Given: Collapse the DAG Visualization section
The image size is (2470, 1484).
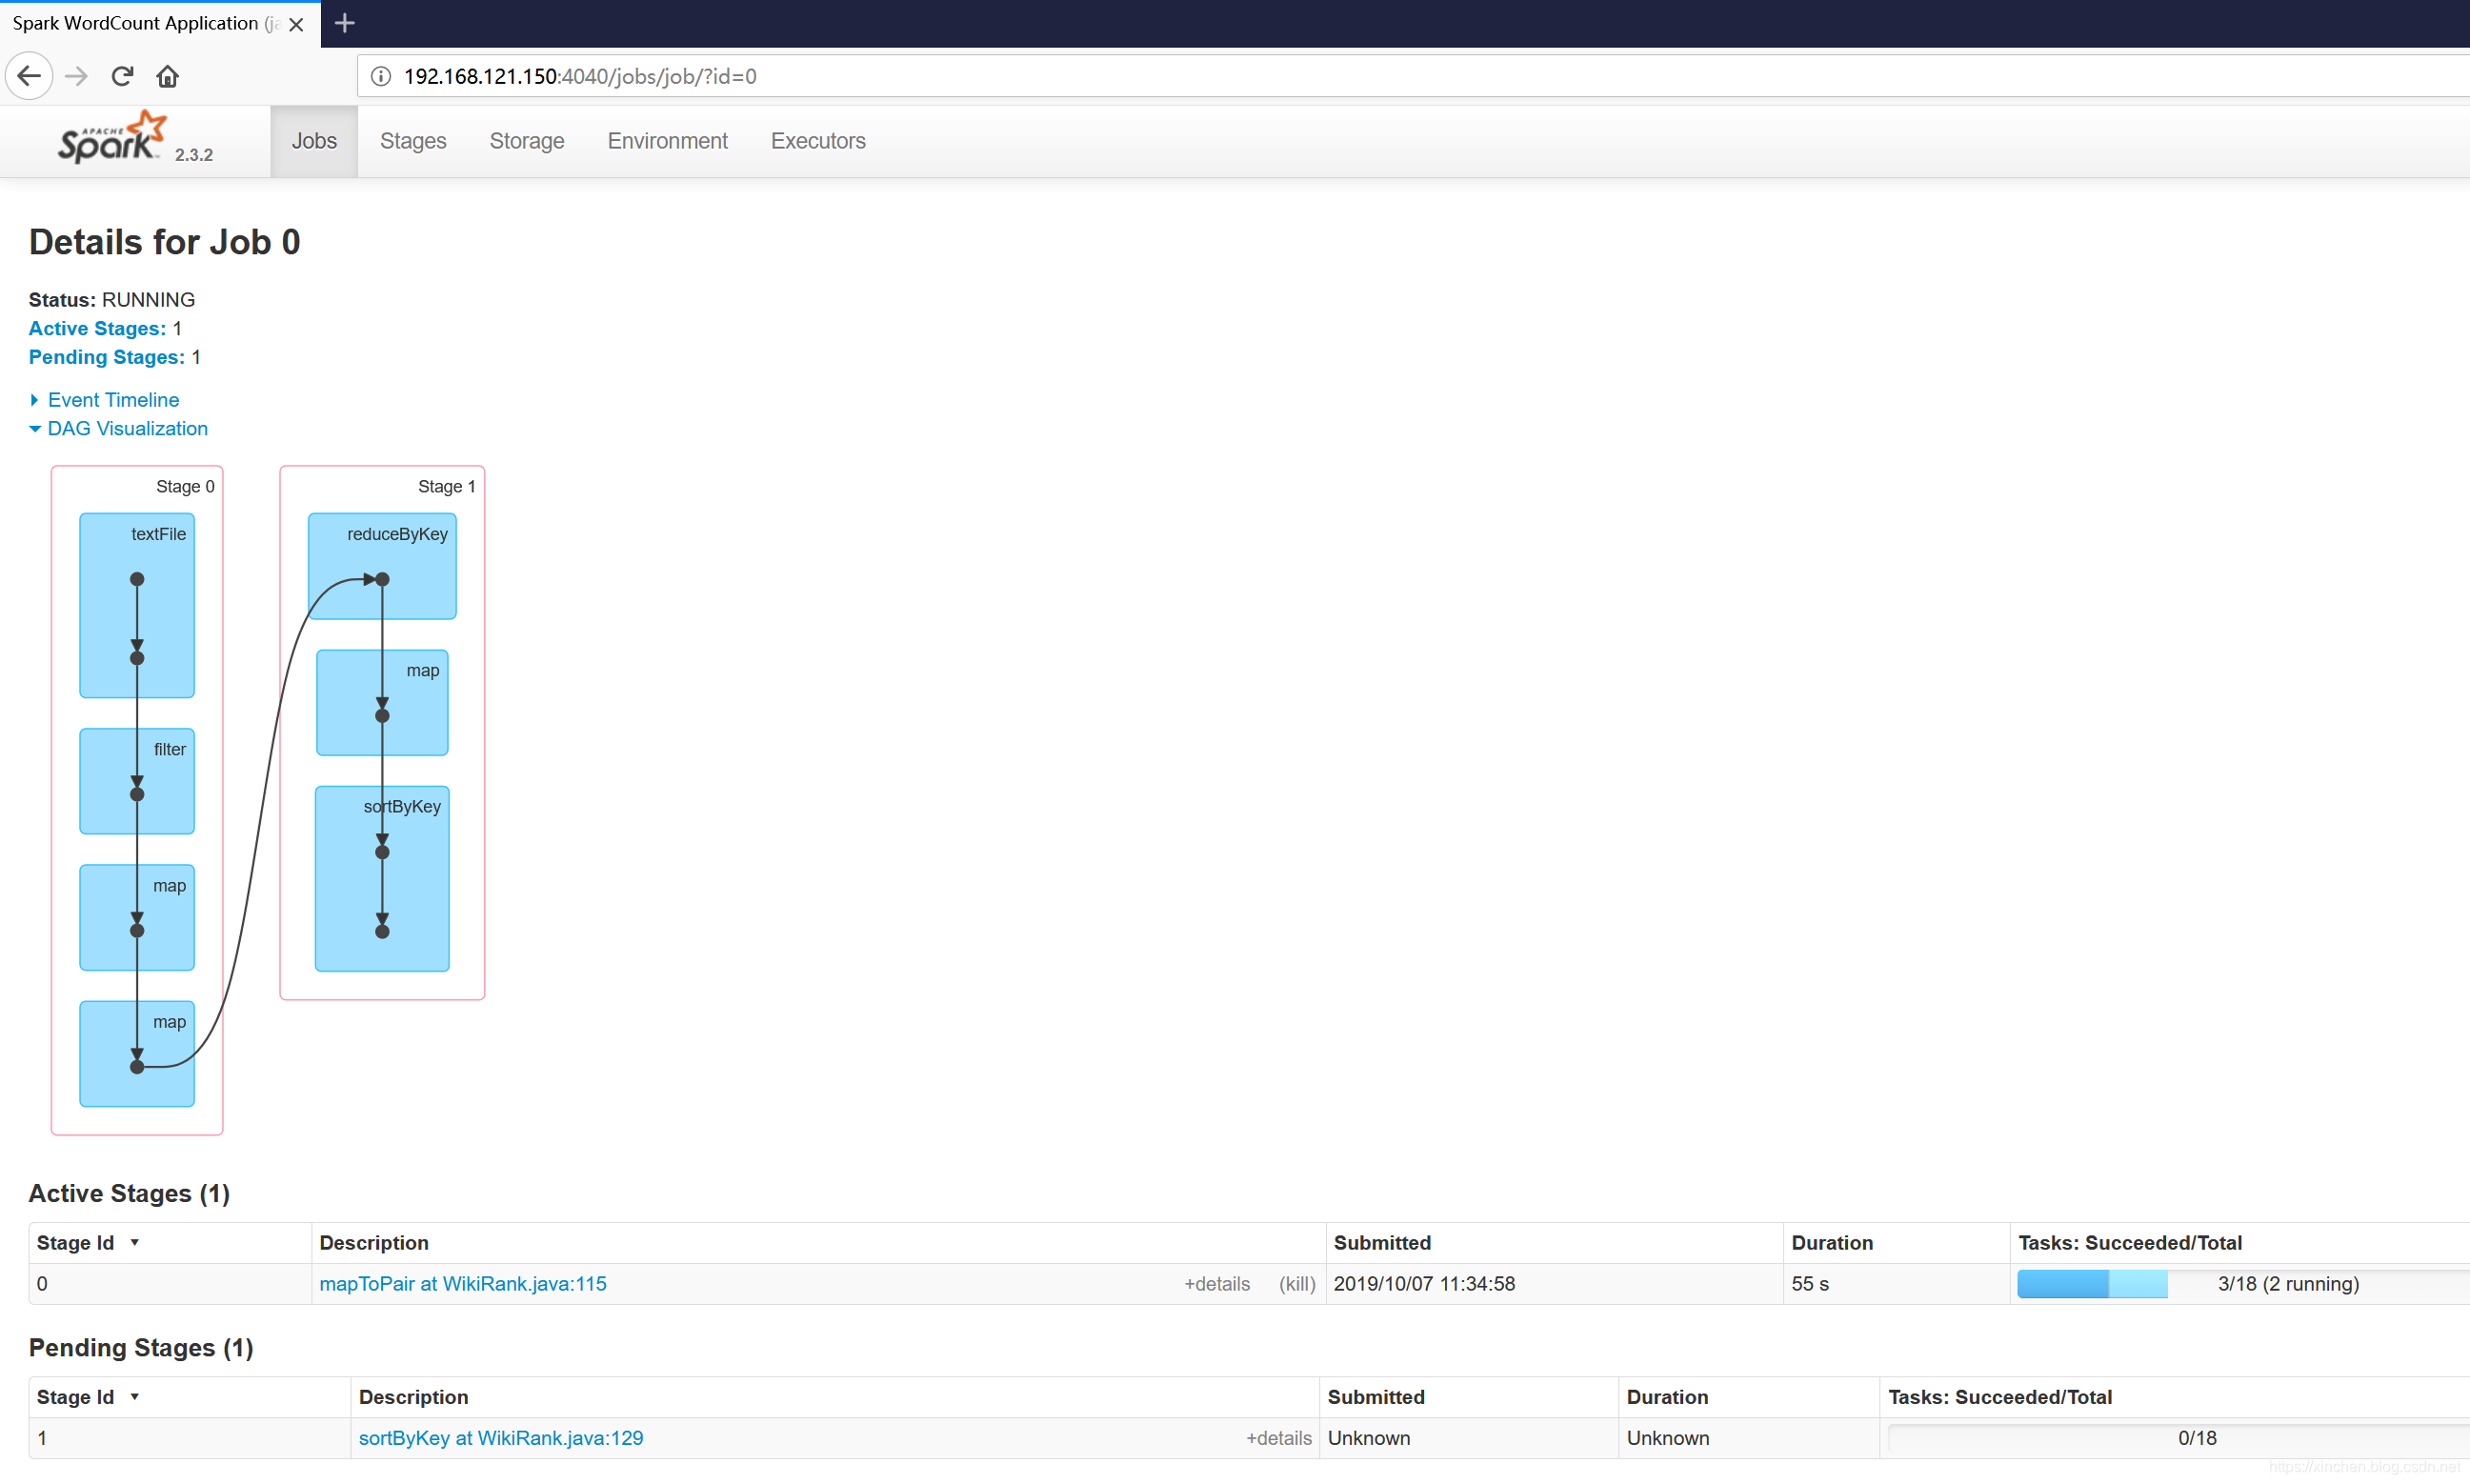Looking at the screenshot, I should [126, 429].
